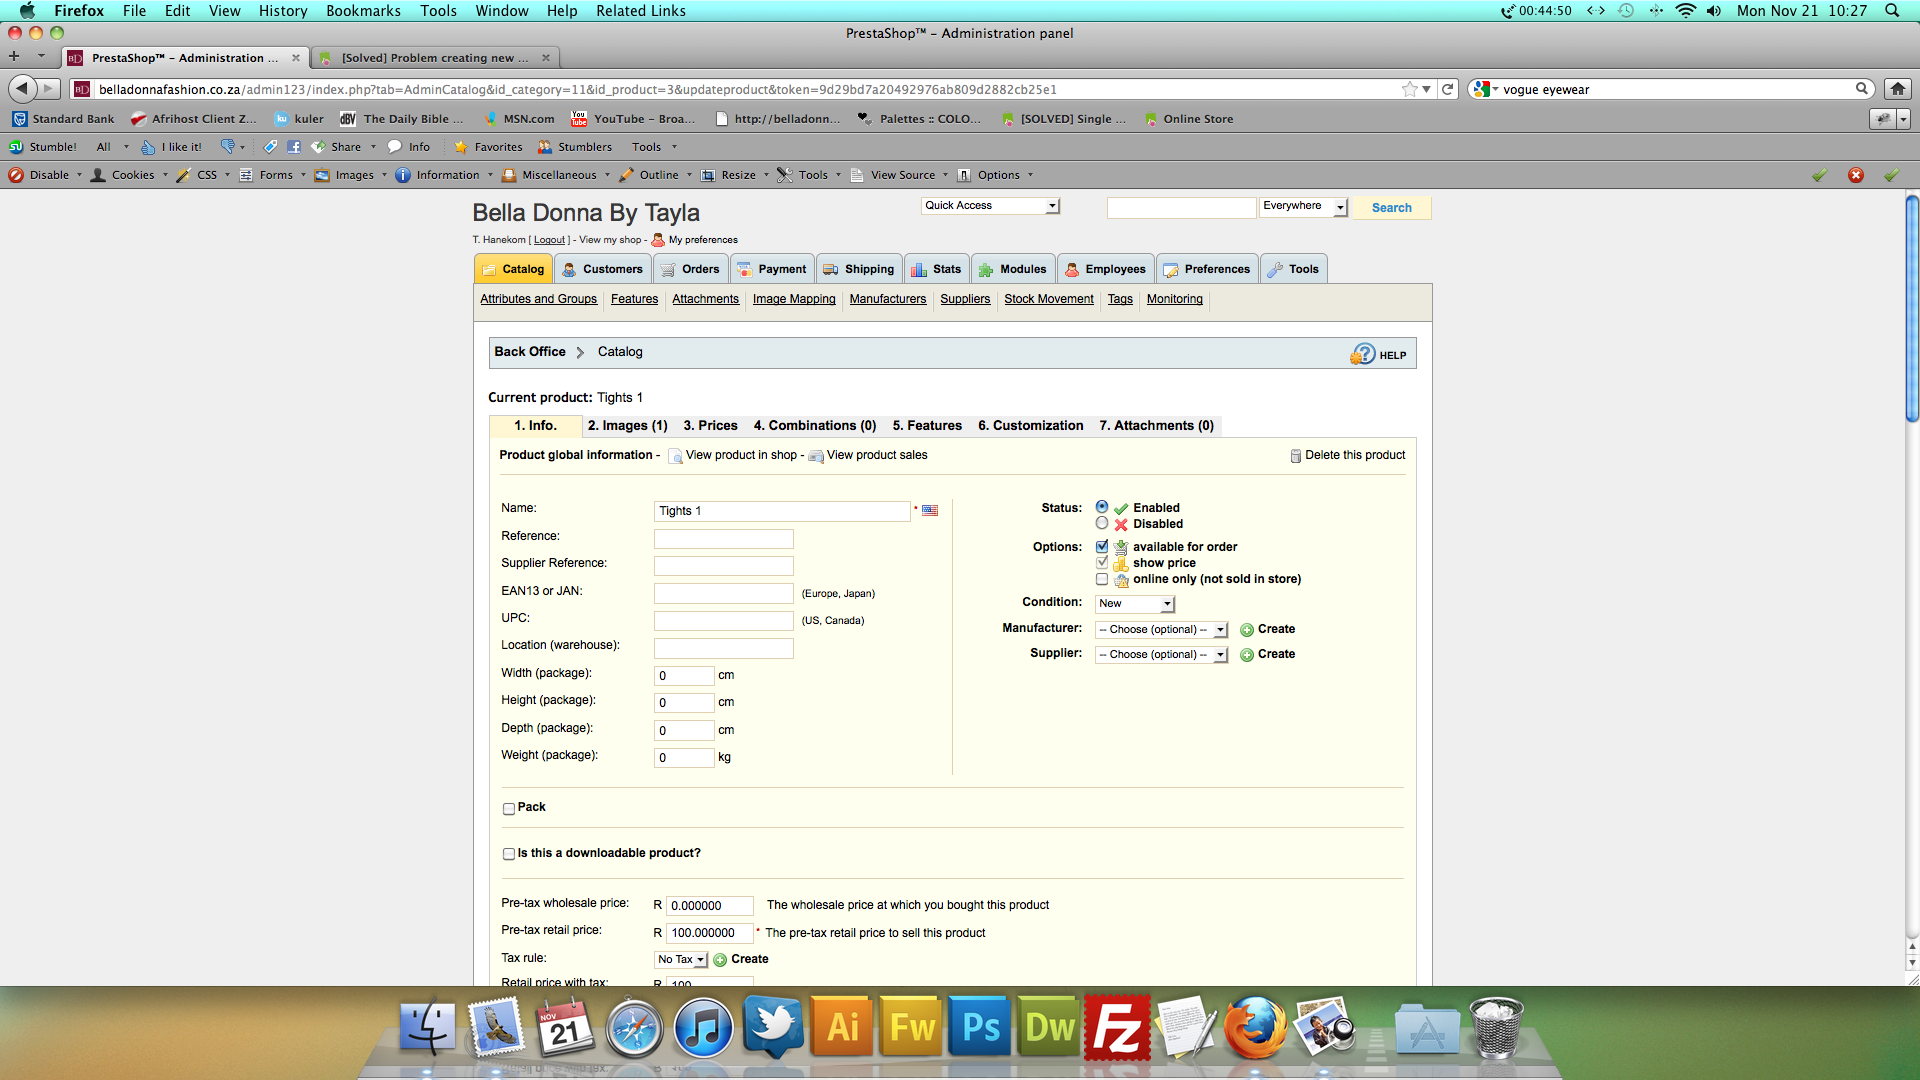The width and height of the screenshot is (1920, 1080).
Task: Check the online only option checkbox
Action: (x=1102, y=579)
